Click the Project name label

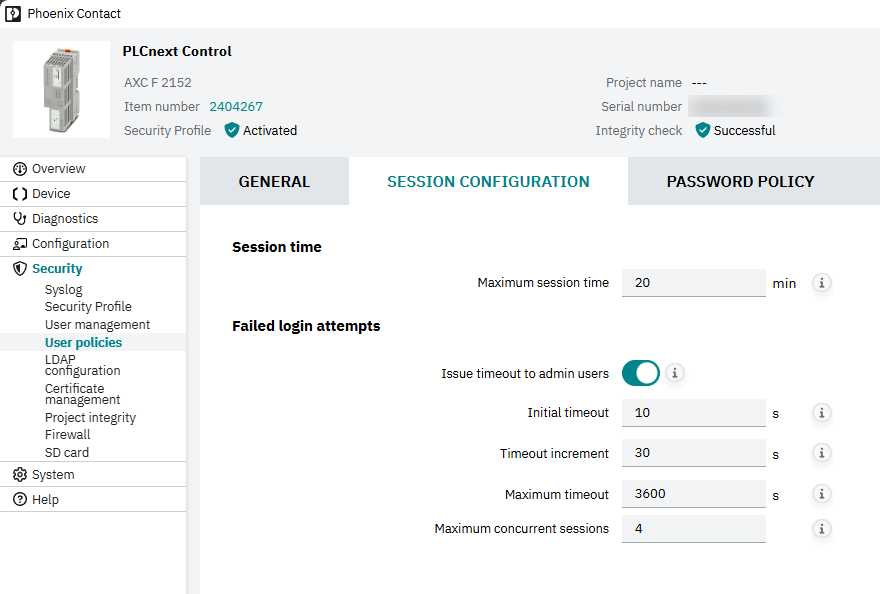(x=644, y=83)
